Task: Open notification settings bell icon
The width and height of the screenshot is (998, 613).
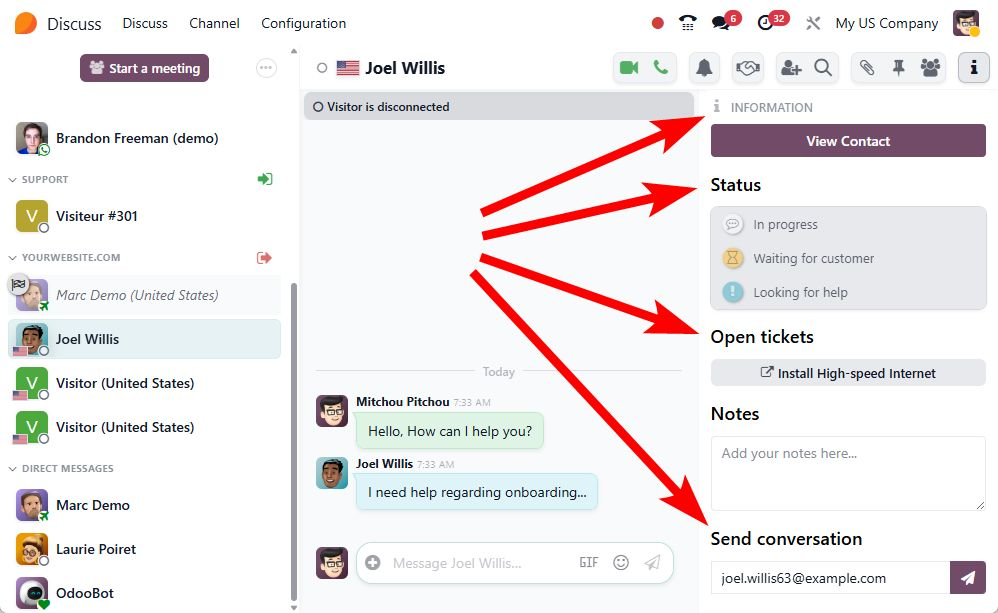Action: (x=704, y=67)
